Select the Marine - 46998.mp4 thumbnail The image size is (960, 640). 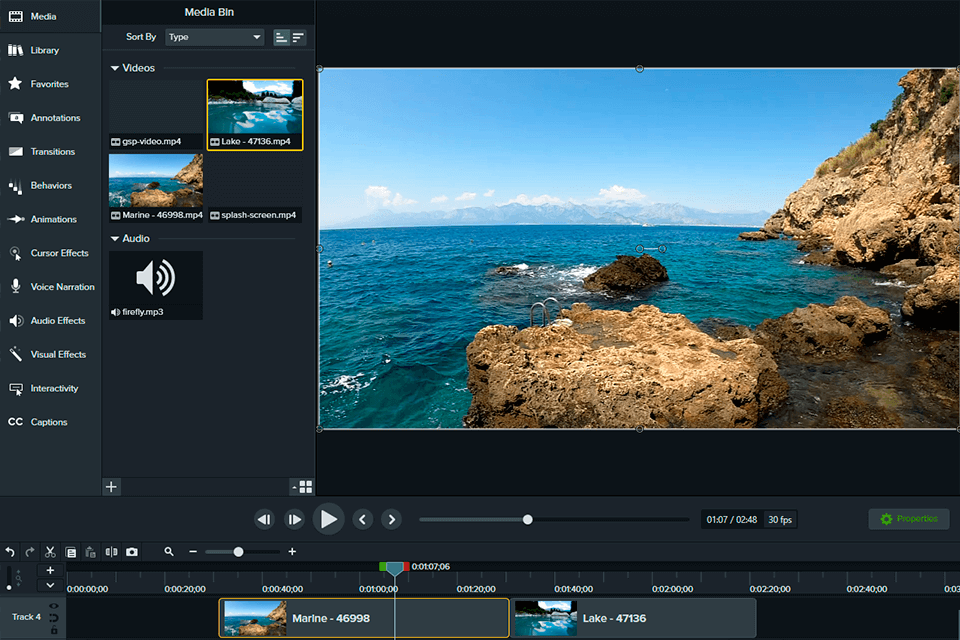[156, 181]
